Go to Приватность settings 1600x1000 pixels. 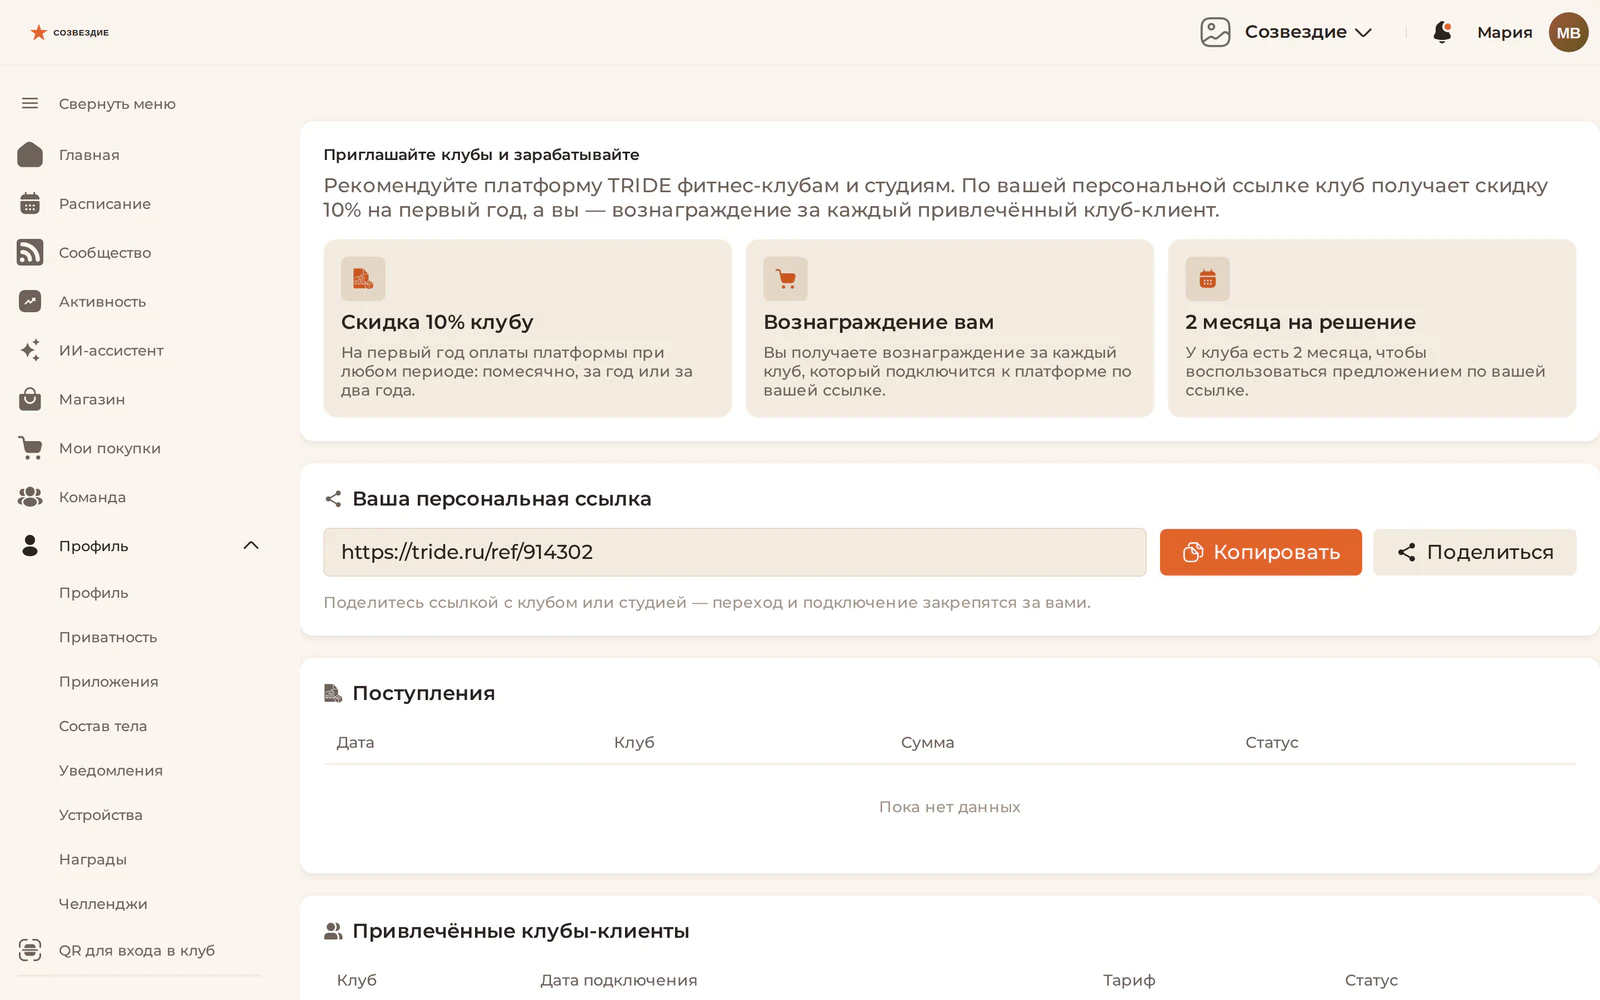click(108, 637)
